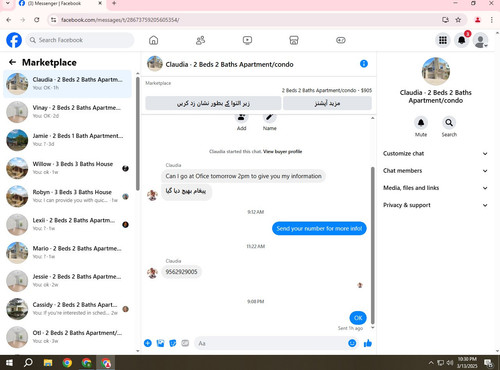Screen dimensions: 500x370
Task: Open Jessie 2 Beds 2 Baths chat
Action: (67, 281)
